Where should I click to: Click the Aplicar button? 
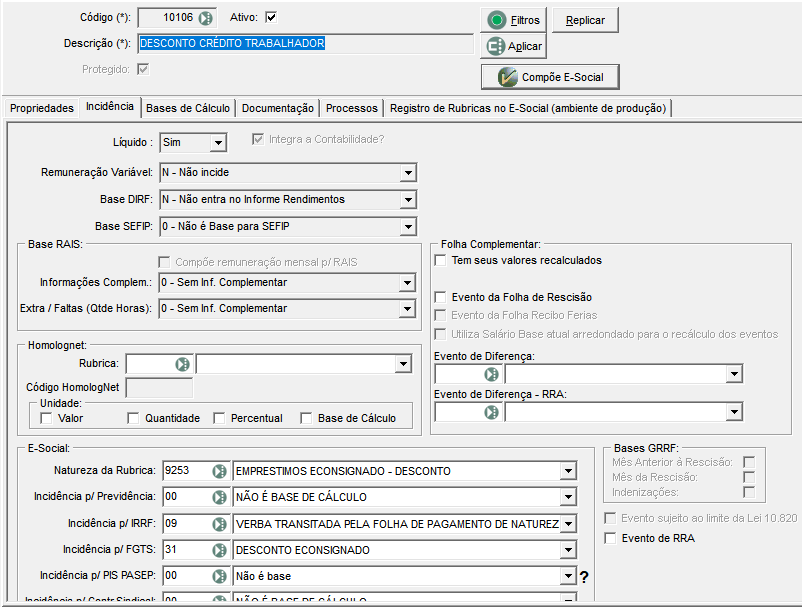pyautogui.click(x=514, y=47)
